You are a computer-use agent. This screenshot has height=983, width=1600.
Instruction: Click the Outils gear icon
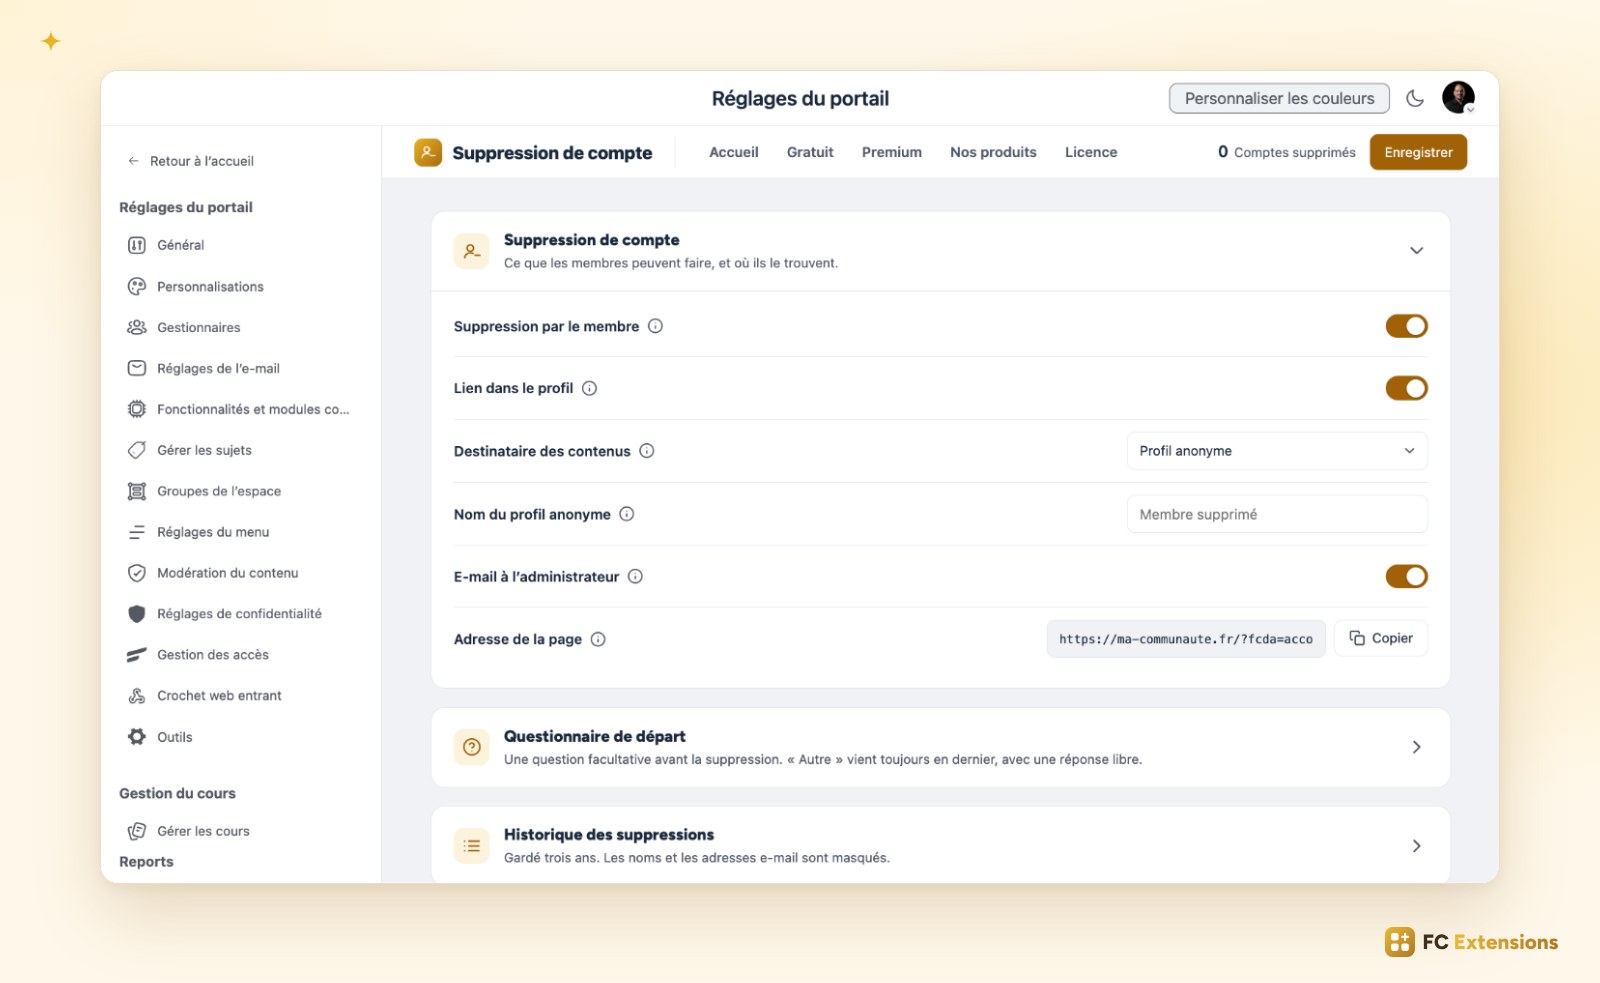tap(137, 737)
